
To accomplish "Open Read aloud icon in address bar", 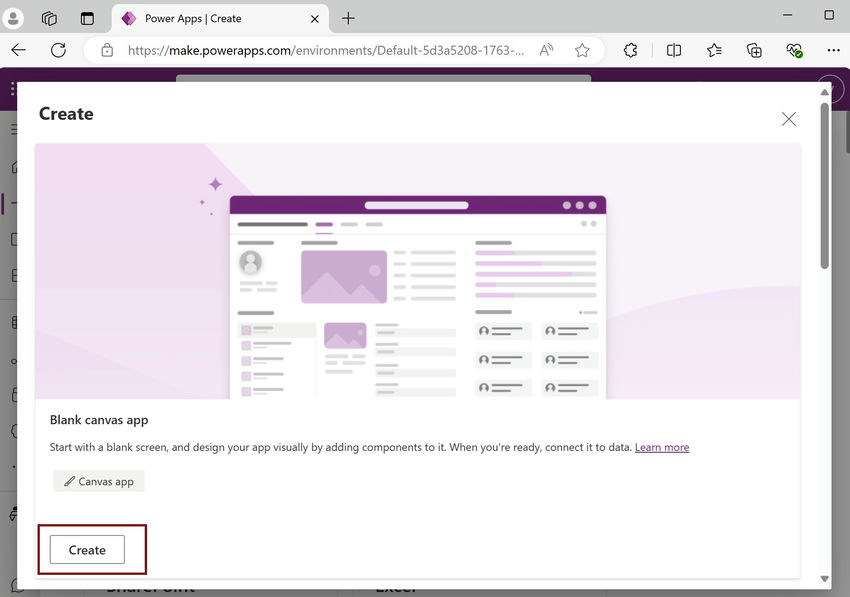I will (x=546, y=50).
